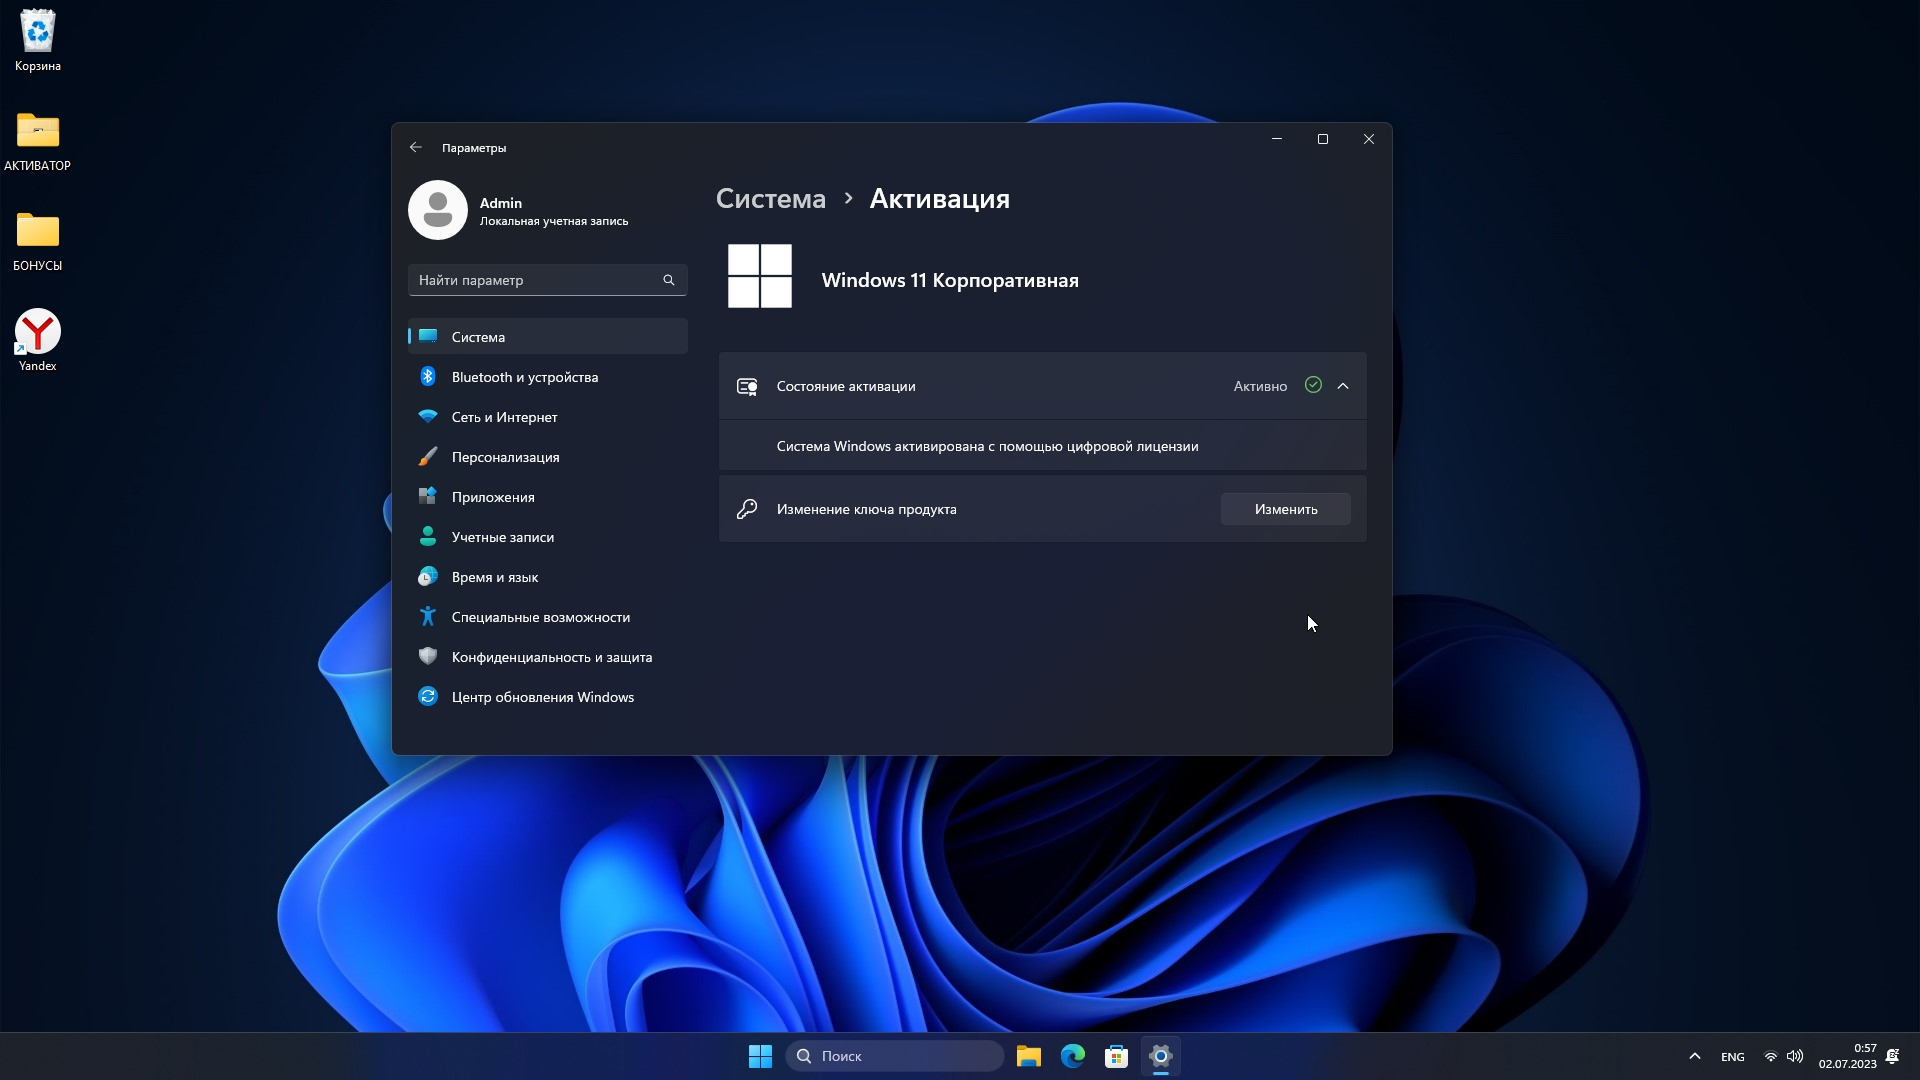The height and width of the screenshot is (1080, 1920).
Task: Select the АКТИВАТОР folder on desktop
Action: [38, 133]
